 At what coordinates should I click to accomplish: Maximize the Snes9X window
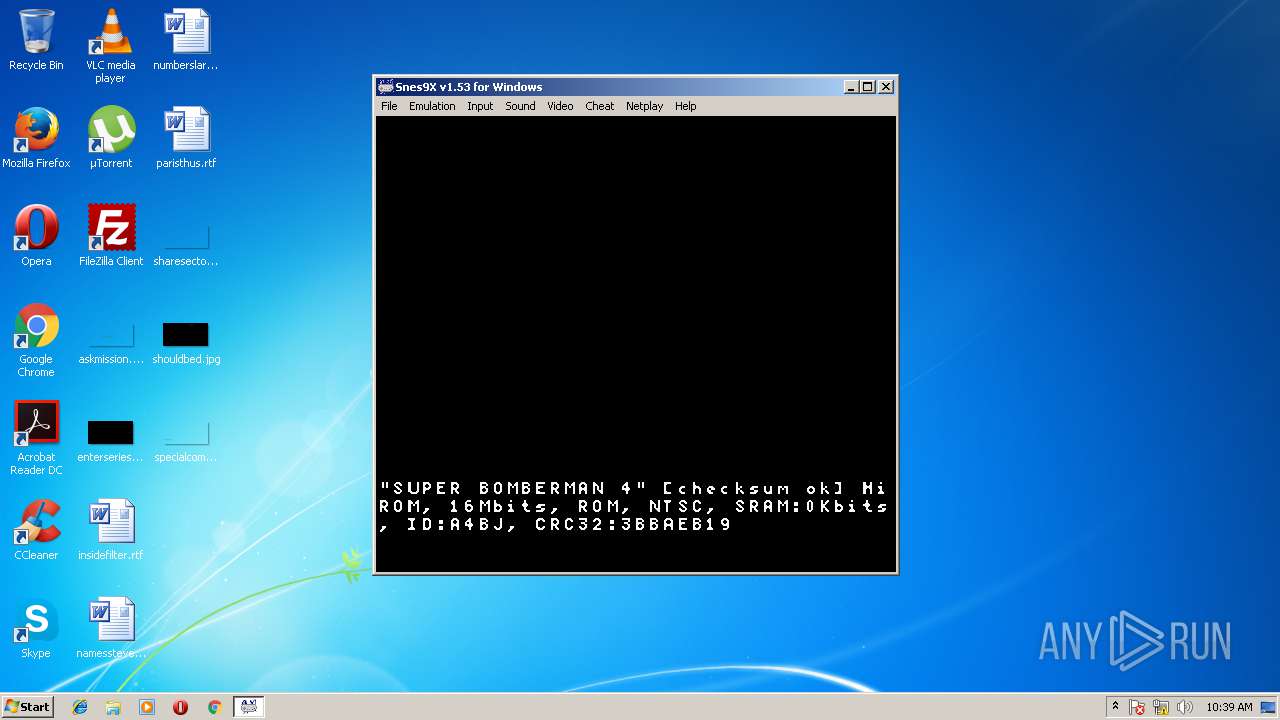click(868, 87)
